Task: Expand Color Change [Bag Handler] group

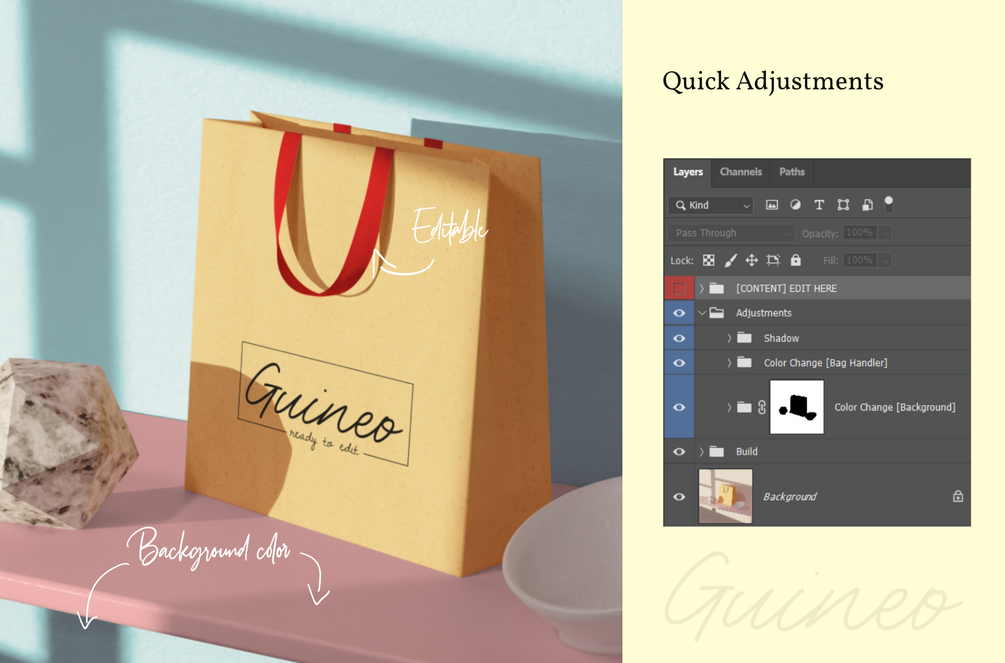Action: (x=729, y=363)
